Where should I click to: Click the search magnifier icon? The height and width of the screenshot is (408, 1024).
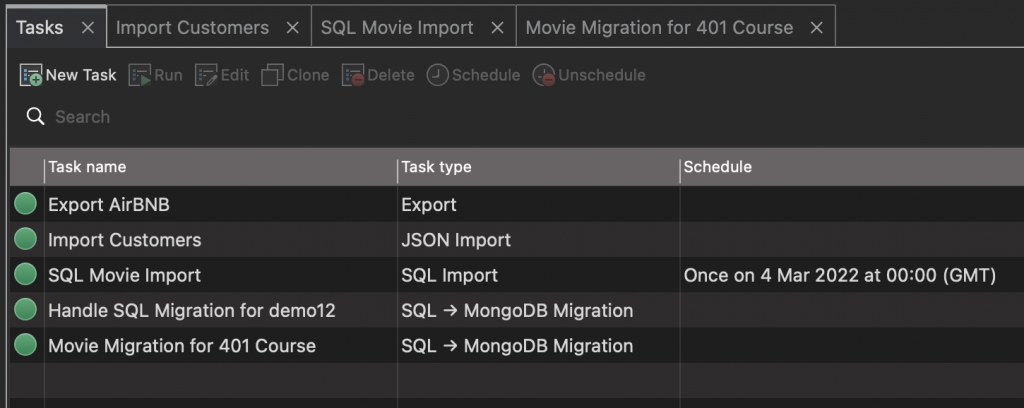pyautogui.click(x=35, y=117)
